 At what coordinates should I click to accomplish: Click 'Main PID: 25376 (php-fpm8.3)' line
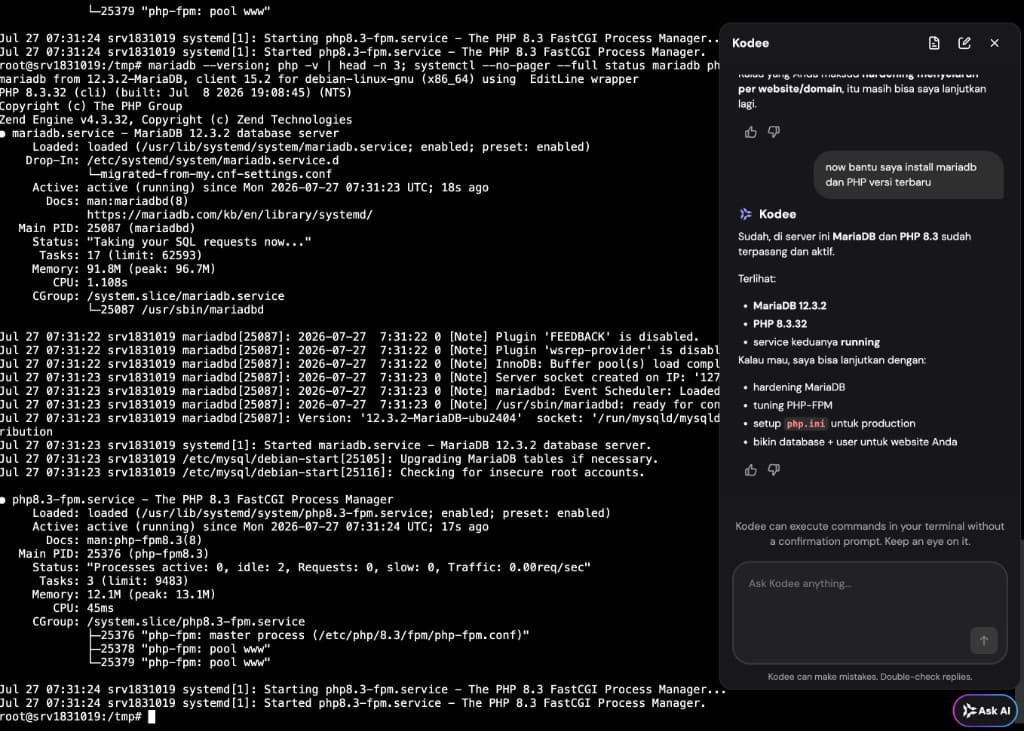point(114,554)
